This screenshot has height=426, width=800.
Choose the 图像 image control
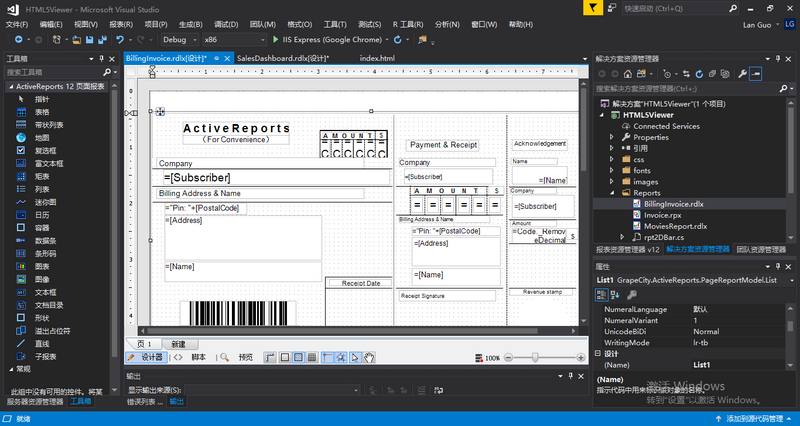coord(42,280)
